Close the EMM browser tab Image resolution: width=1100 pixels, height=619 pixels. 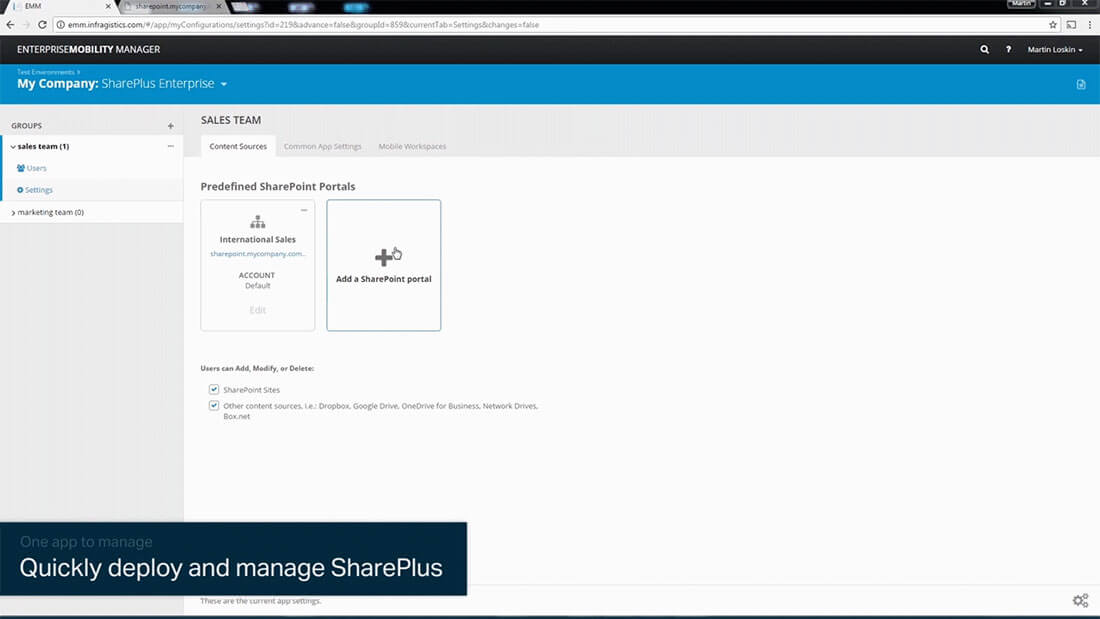point(108,6)
